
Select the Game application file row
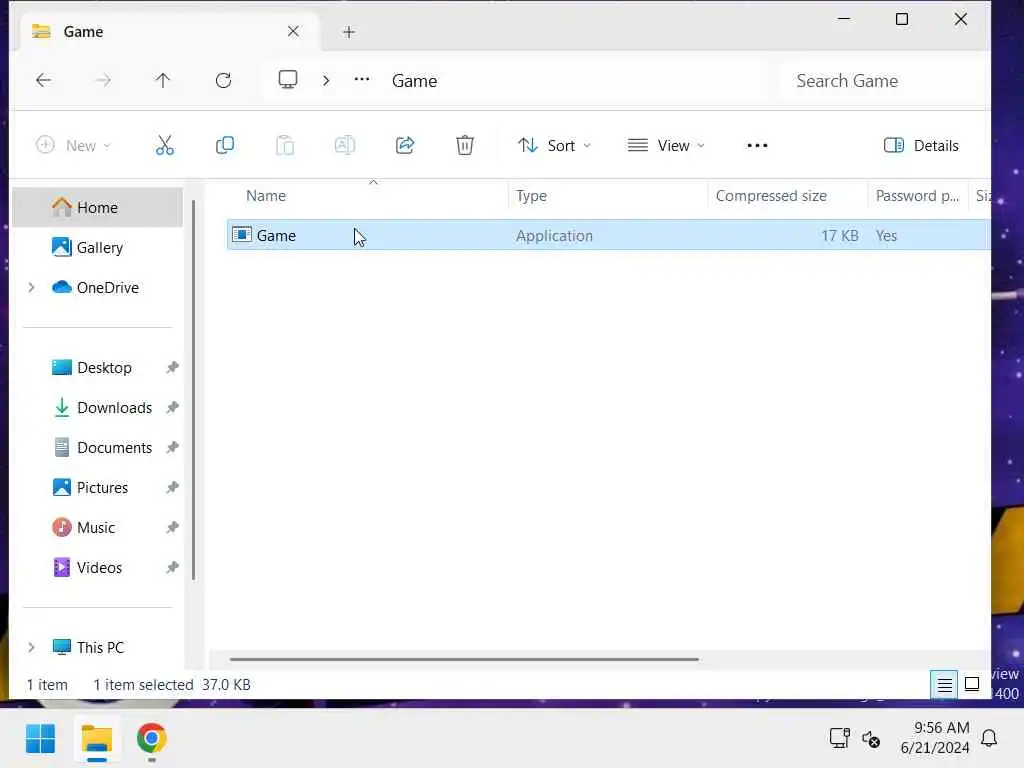(609, 235)
